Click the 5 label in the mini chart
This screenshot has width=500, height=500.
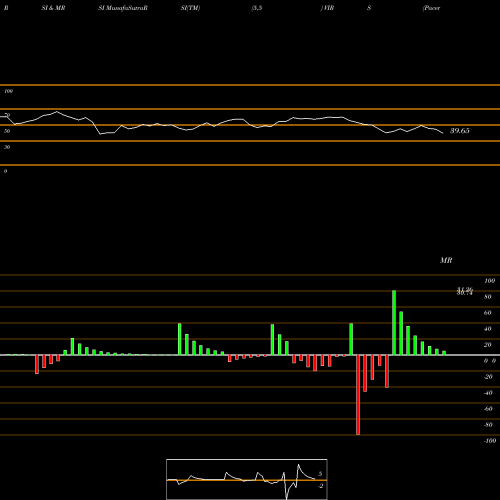tap(320, 474)
